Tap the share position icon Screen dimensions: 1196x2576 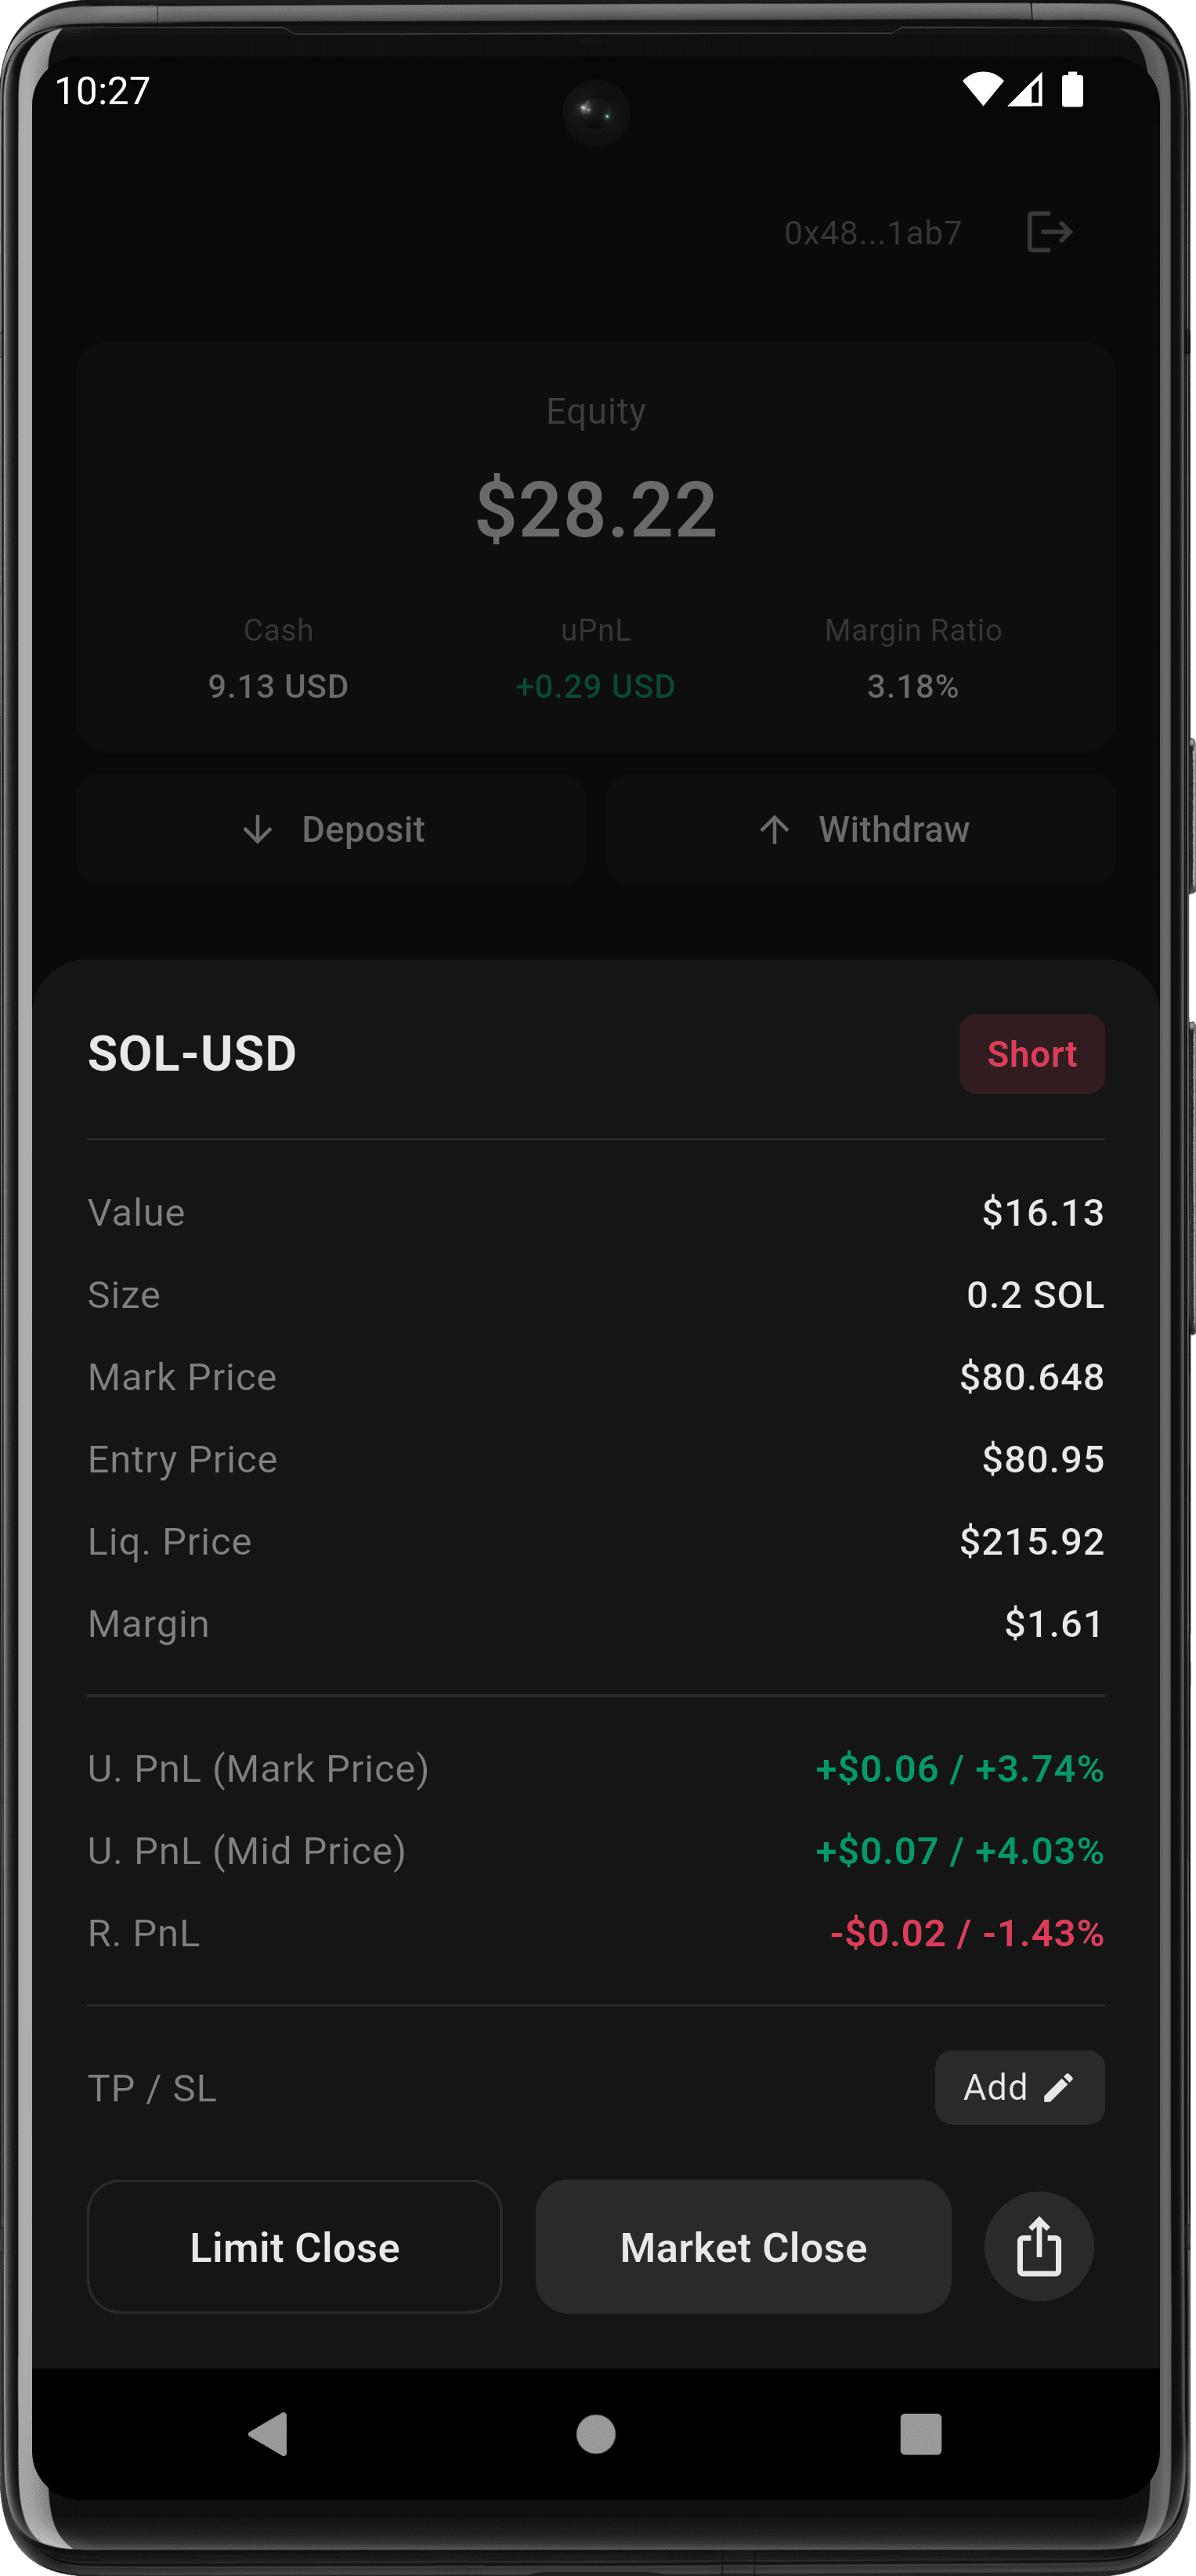(x=1038, y=2246)
